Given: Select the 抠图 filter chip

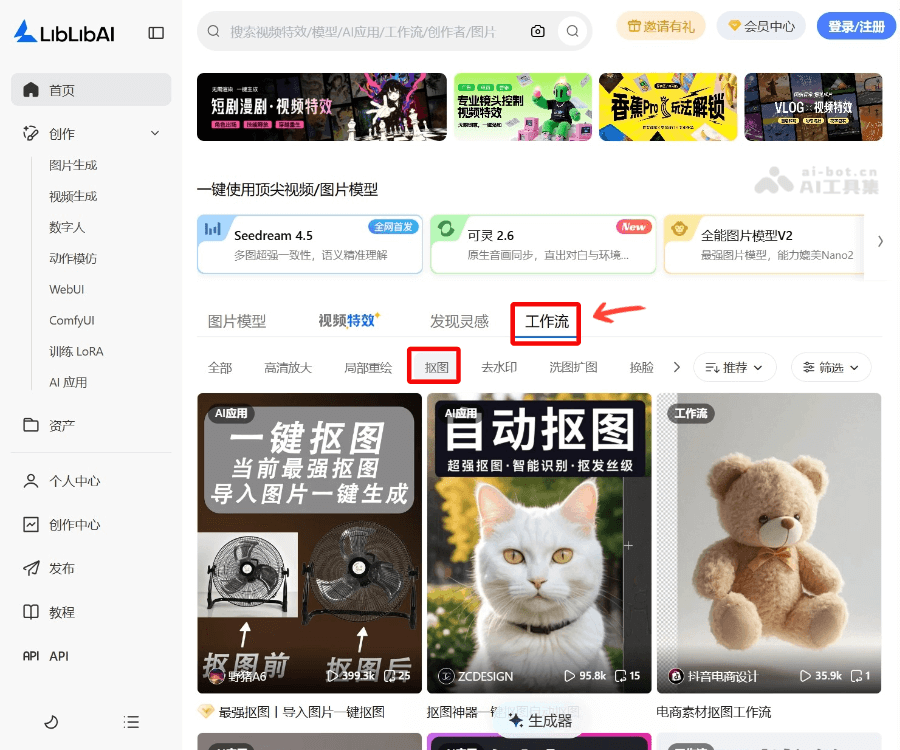Looking at the screenshot, I should (x=433, y=366).
